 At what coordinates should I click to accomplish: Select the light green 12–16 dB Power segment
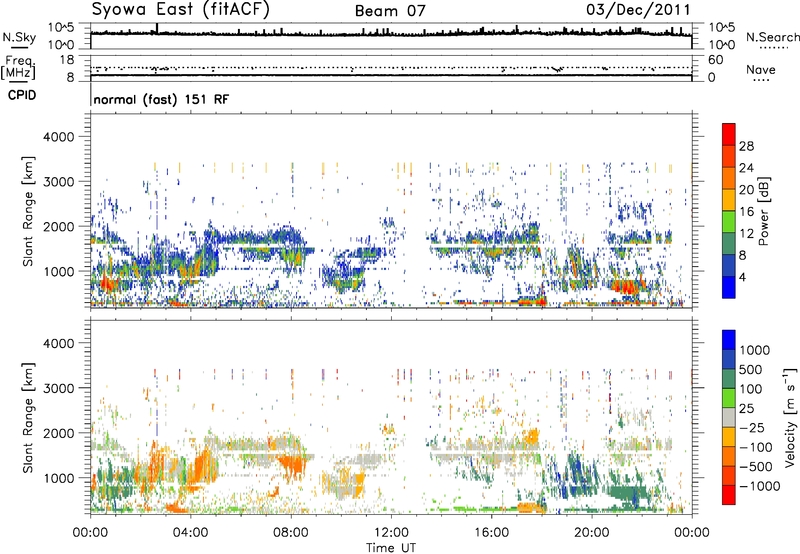point(729,222)
